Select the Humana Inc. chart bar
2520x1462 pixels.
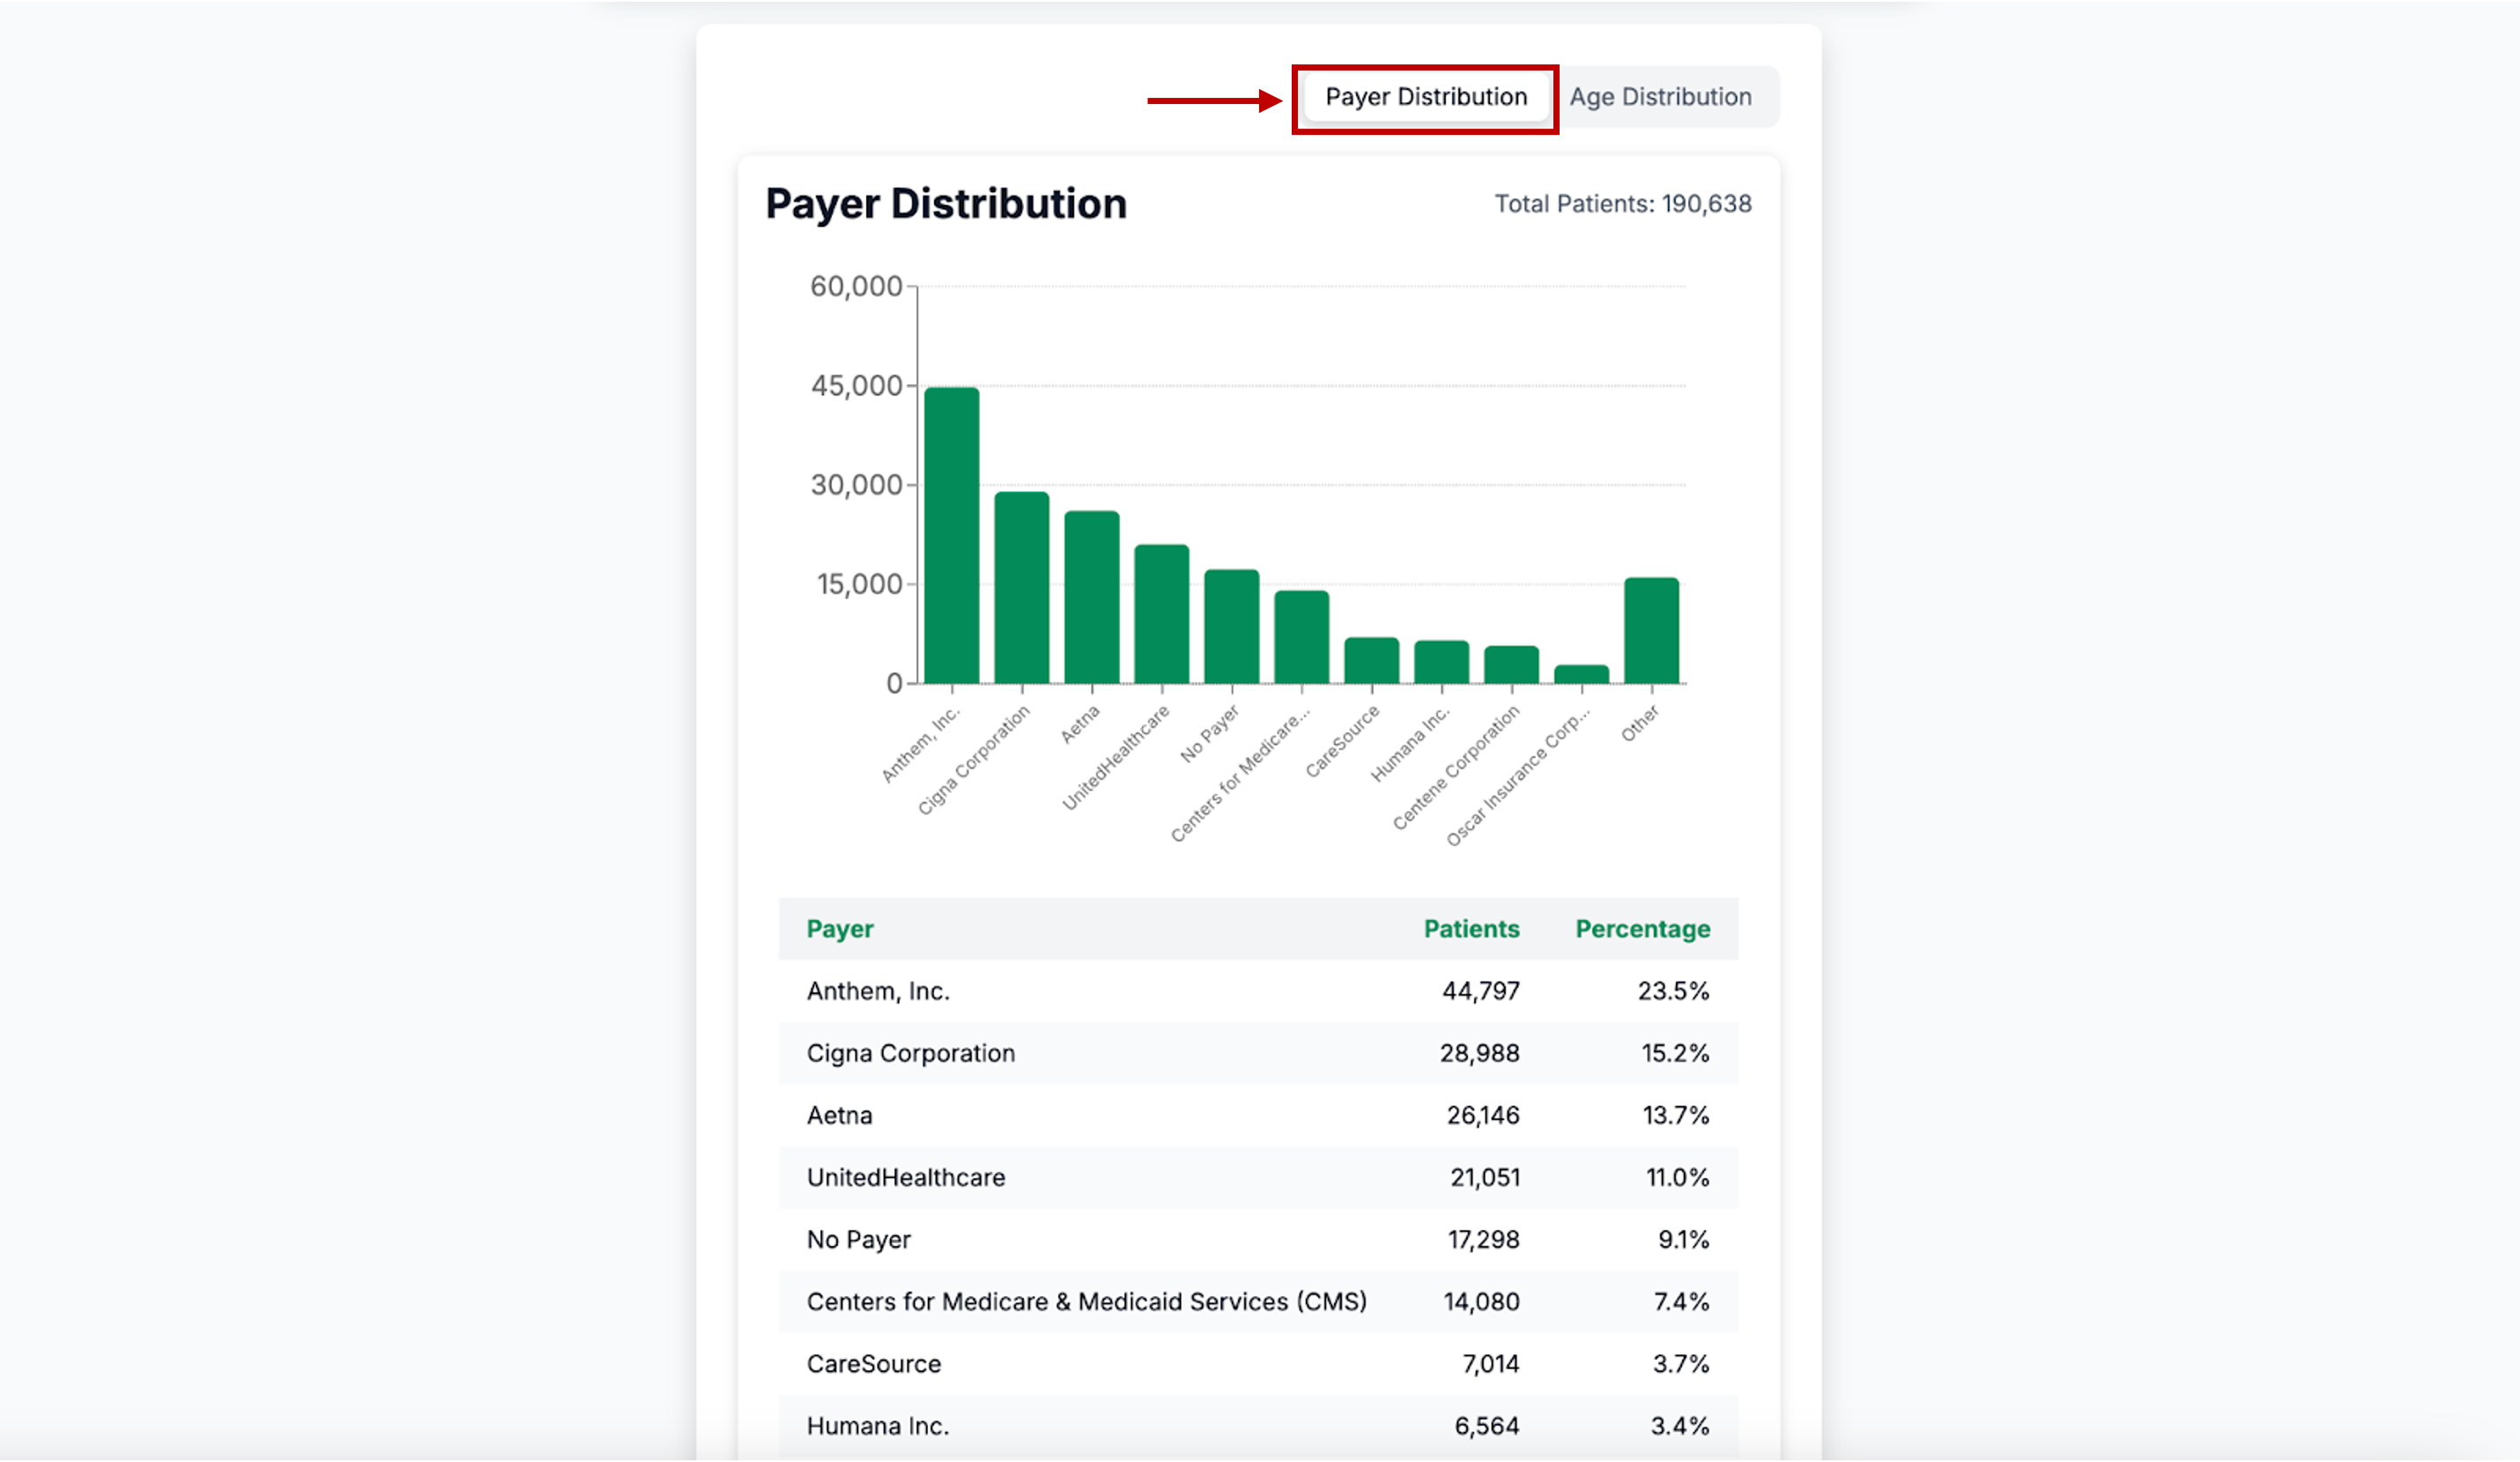1441,662
